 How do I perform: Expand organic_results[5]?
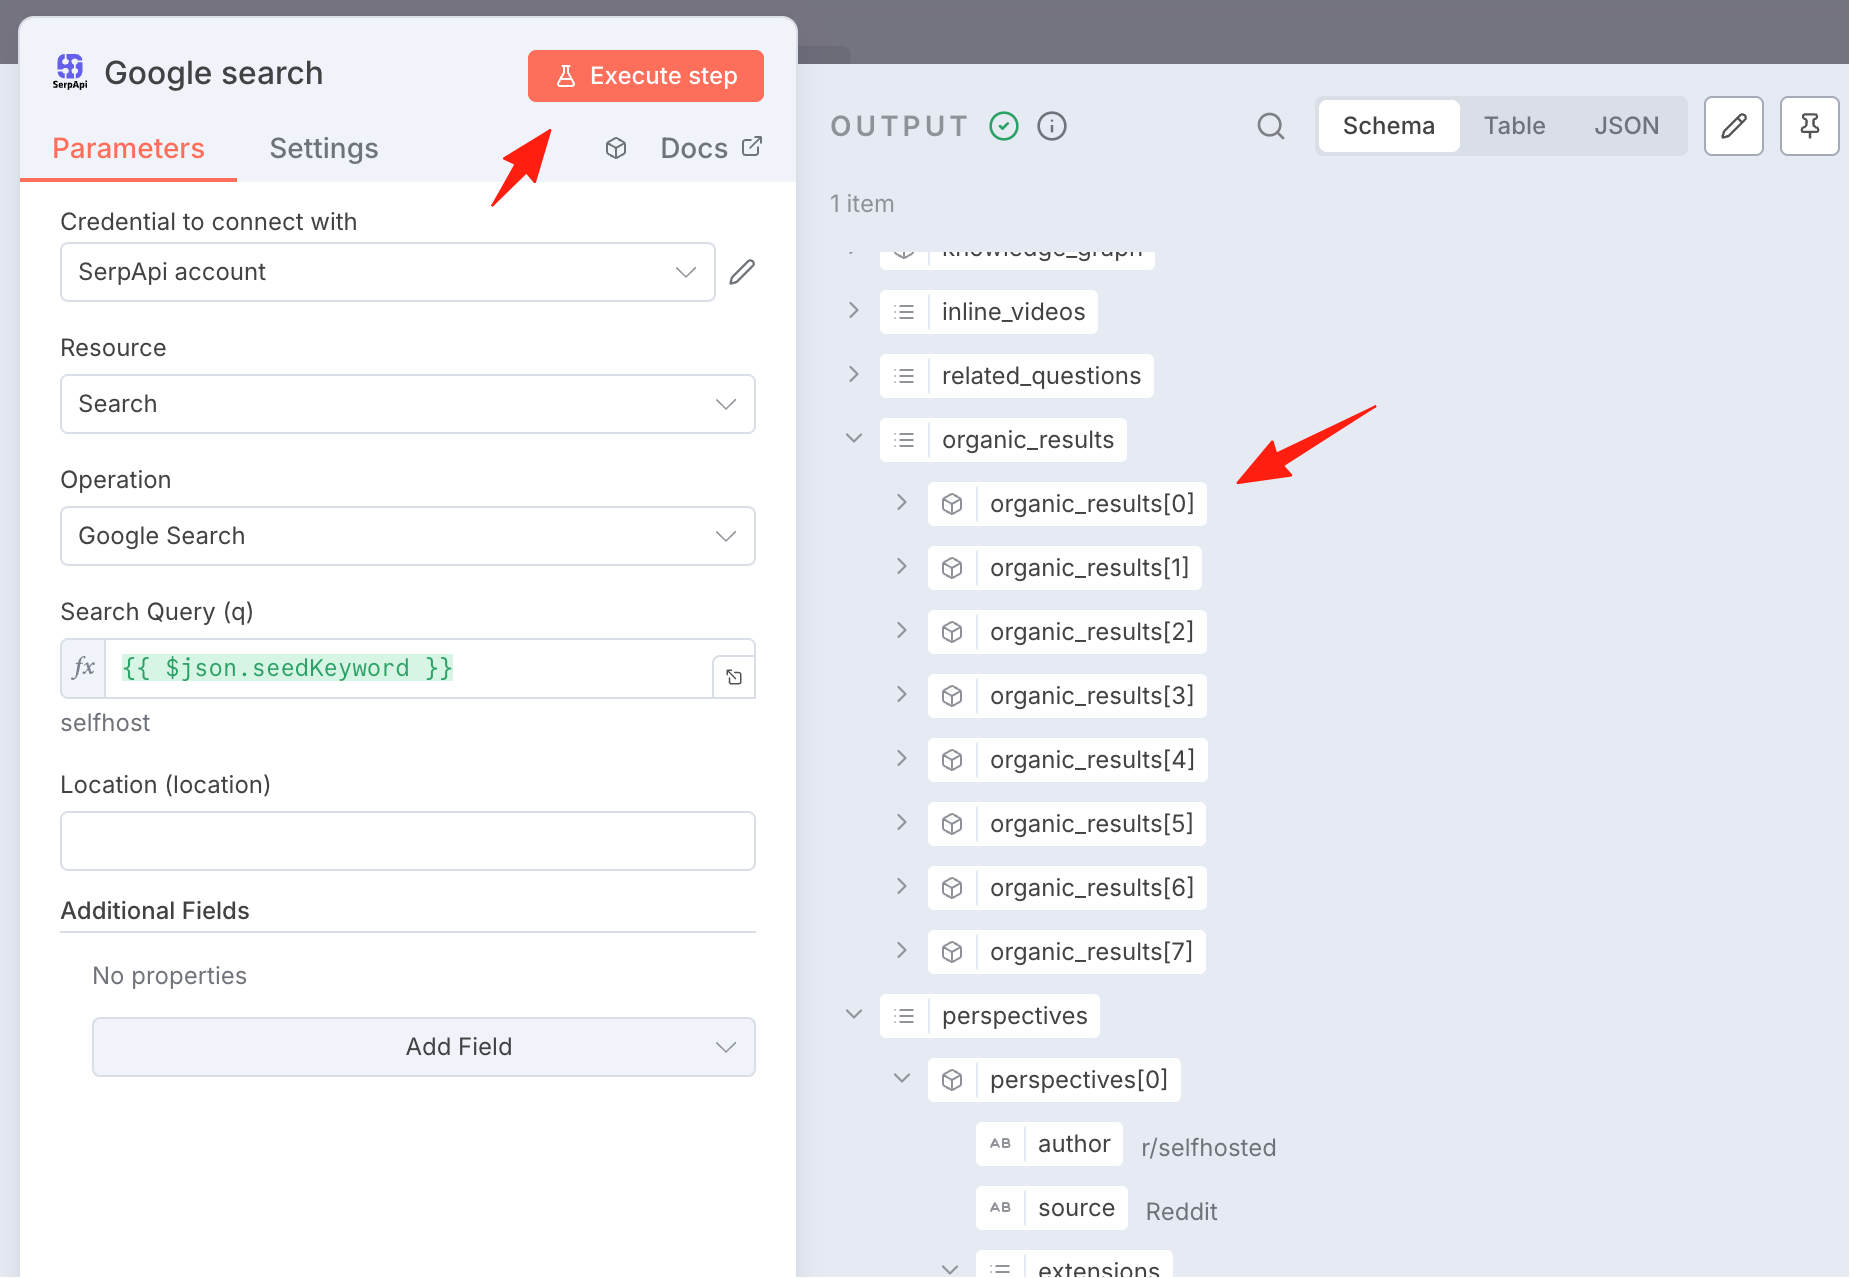(x=902, y=823)
